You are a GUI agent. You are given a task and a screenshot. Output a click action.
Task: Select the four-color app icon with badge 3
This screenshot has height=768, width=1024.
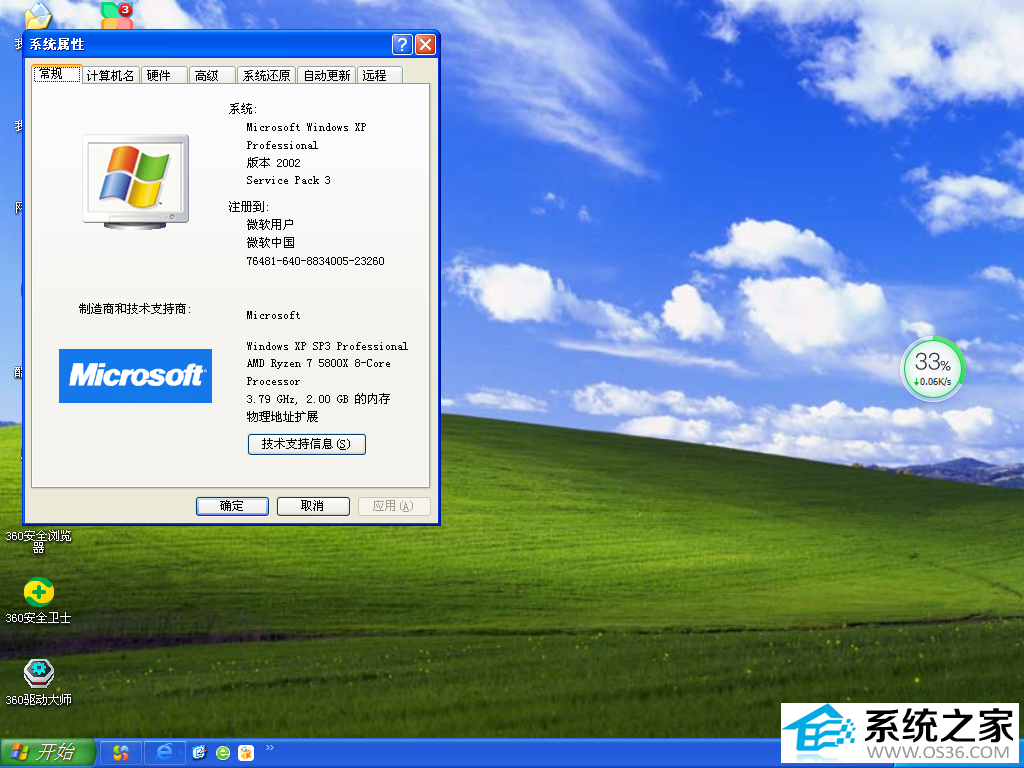[118, 15]
